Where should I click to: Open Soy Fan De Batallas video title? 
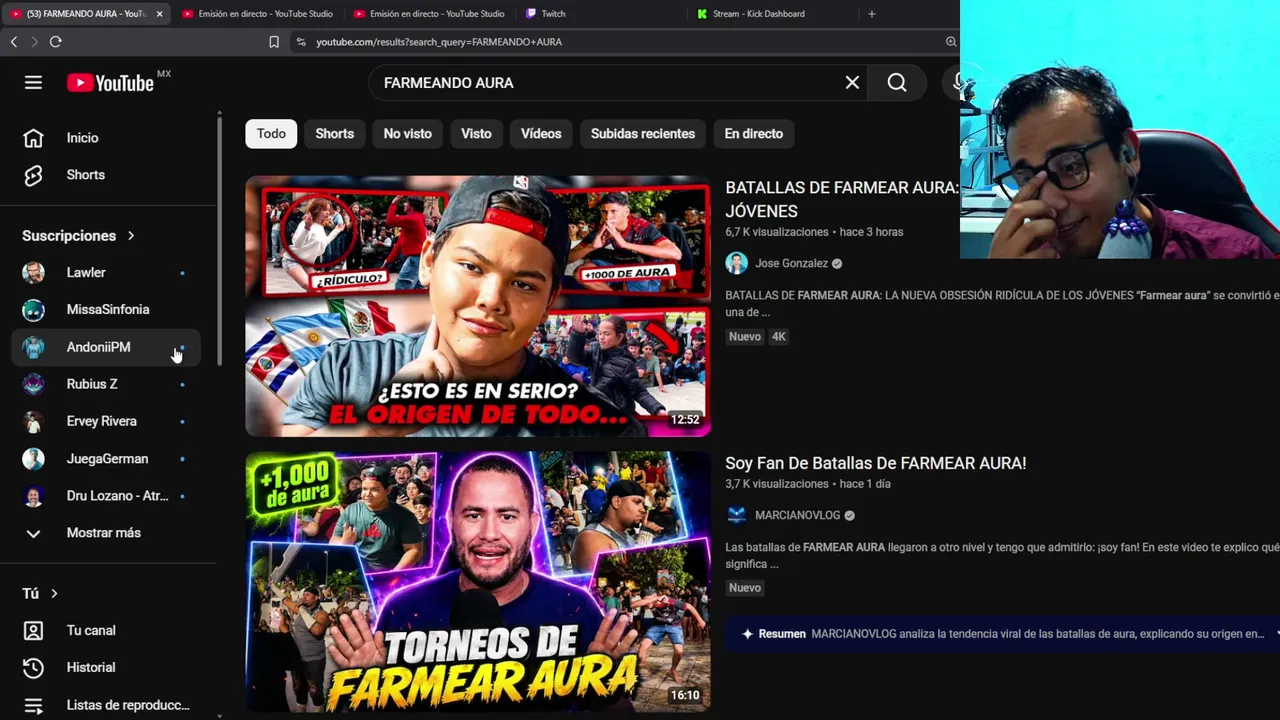click(876, 463)
